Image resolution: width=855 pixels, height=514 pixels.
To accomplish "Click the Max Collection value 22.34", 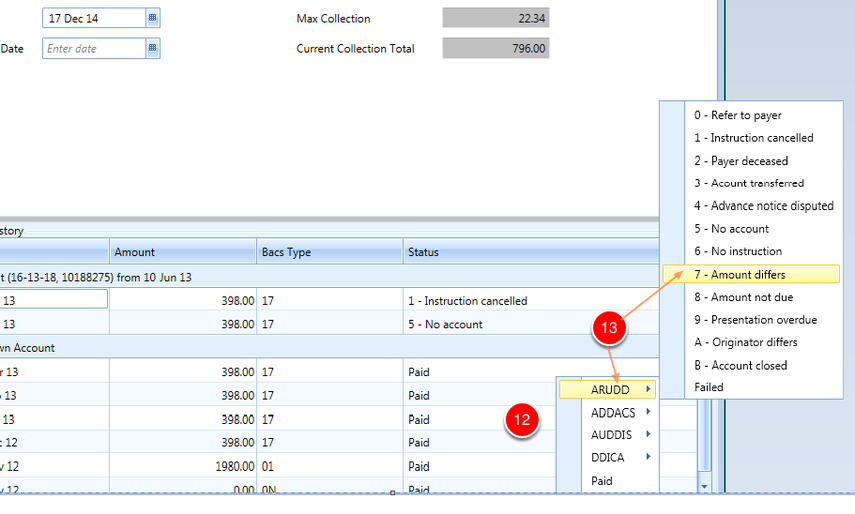I will pyautogui.click(x=496, y=18).
